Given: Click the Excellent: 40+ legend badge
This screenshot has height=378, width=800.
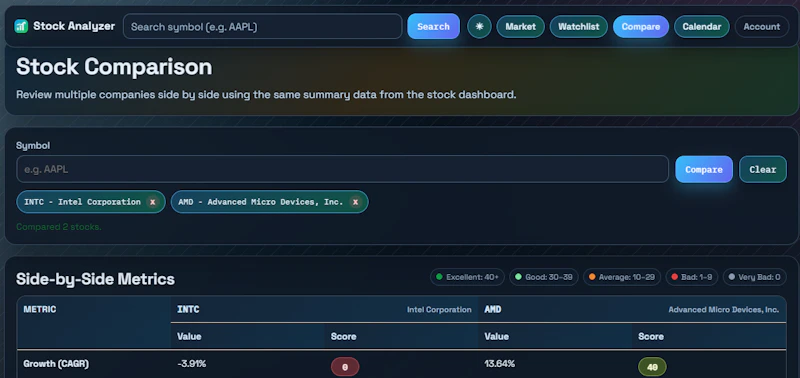Looking at the screenshot, I should [x=467, y=277].
